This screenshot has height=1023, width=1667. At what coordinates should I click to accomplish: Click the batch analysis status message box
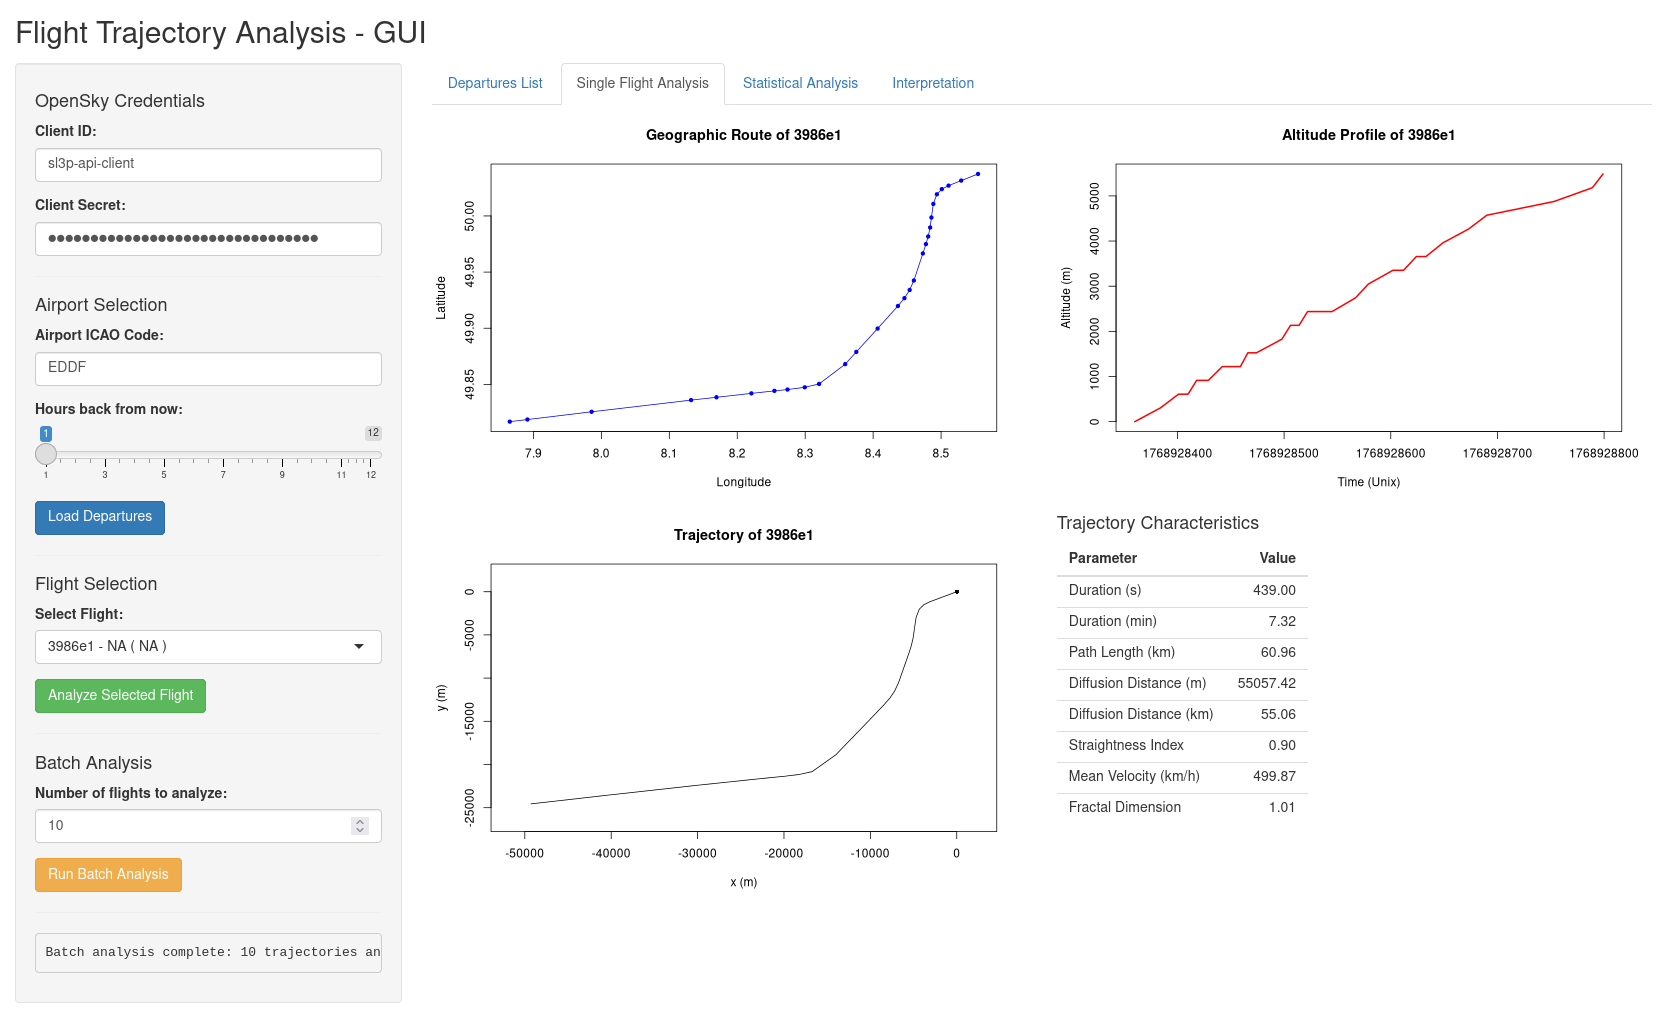pyautogui.click(x=208, y=953)
